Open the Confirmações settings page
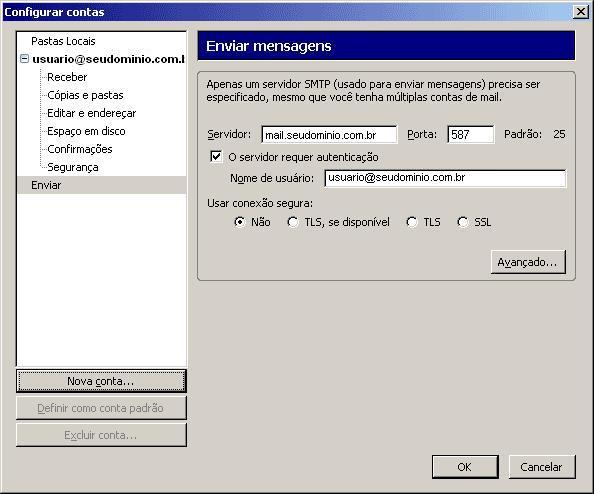This screenshot has width=594, height=494. (x=80, y=149)
